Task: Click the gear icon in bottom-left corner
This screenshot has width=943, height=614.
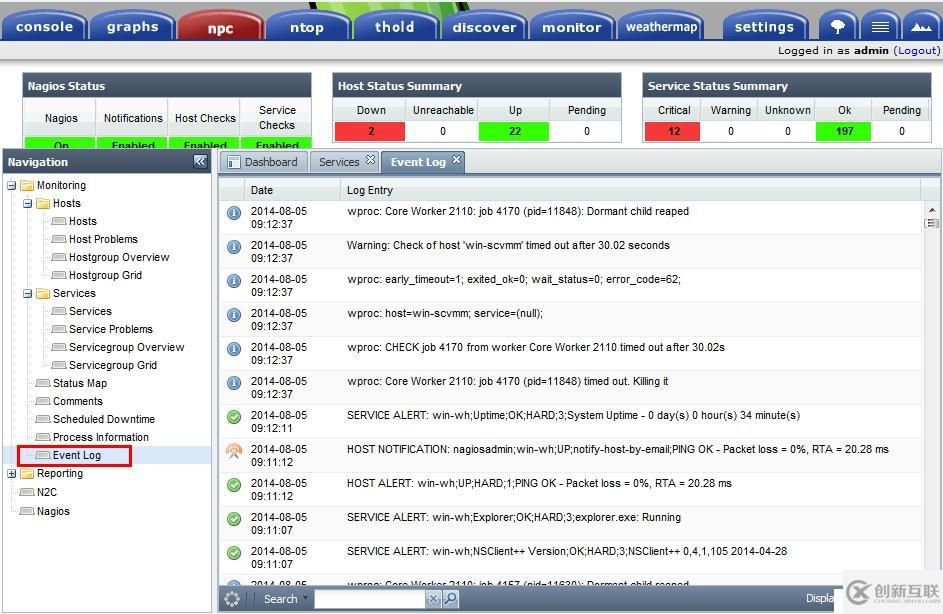Action: [x=232, y=598]
